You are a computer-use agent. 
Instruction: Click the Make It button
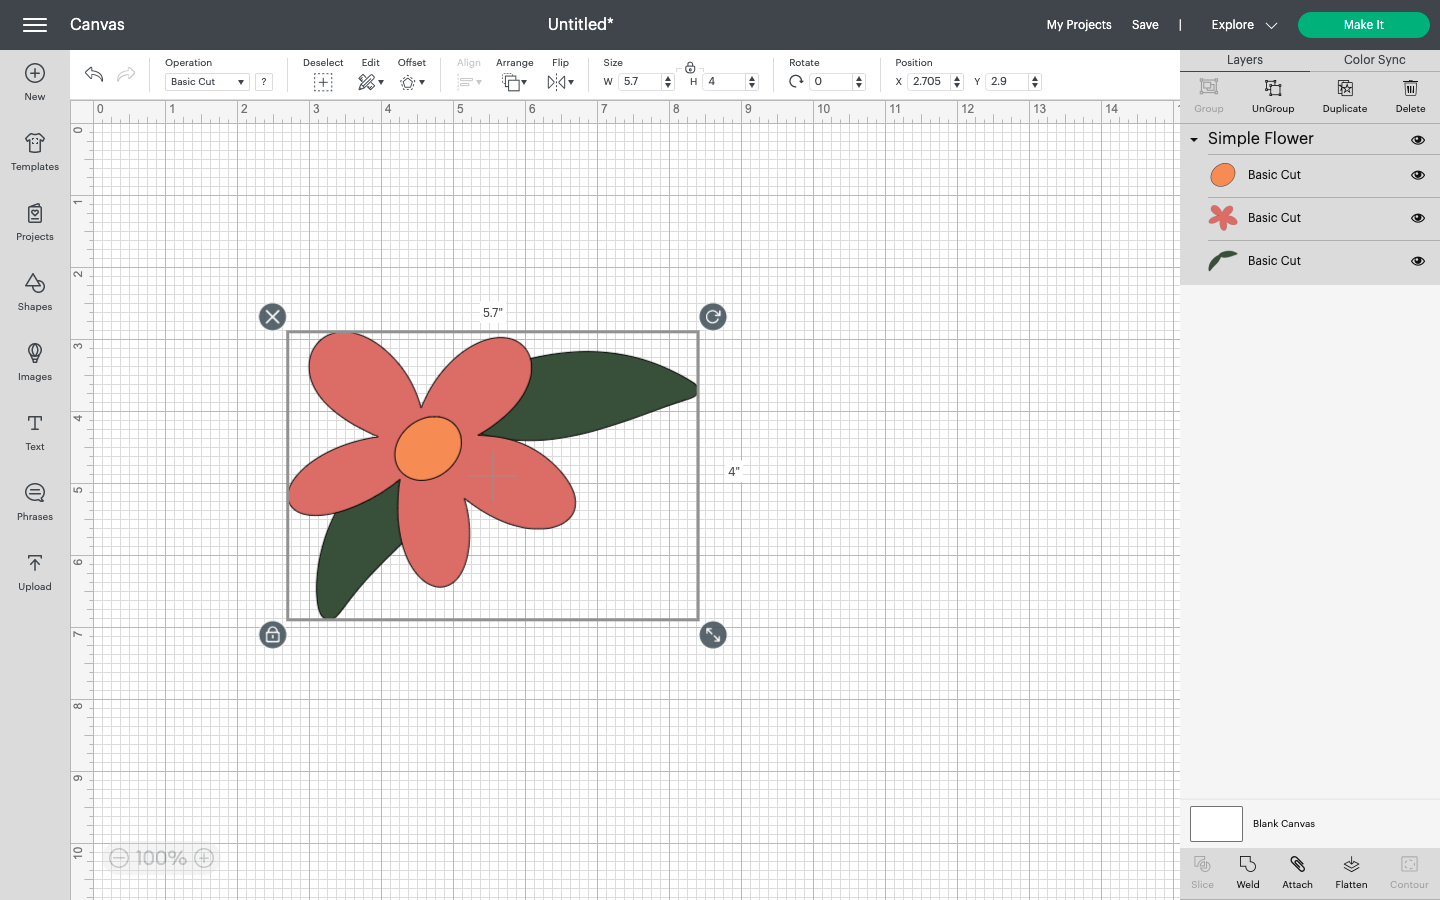coord(1363,24)
